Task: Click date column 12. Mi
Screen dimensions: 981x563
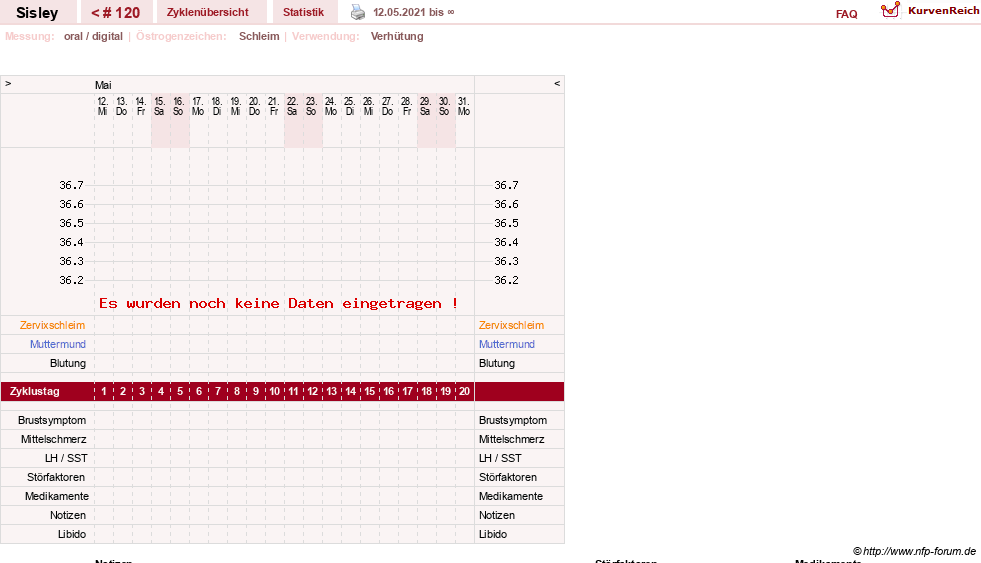Action: pyautogui.click(x=103, y=106)
